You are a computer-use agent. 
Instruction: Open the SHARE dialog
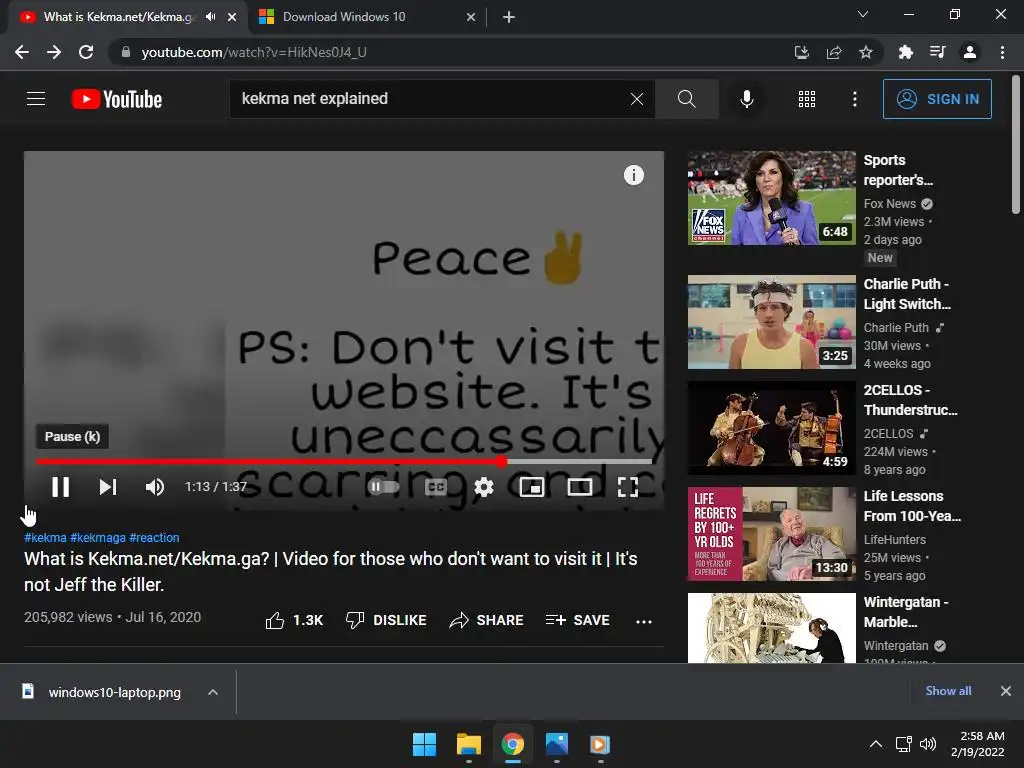[487, 620]
